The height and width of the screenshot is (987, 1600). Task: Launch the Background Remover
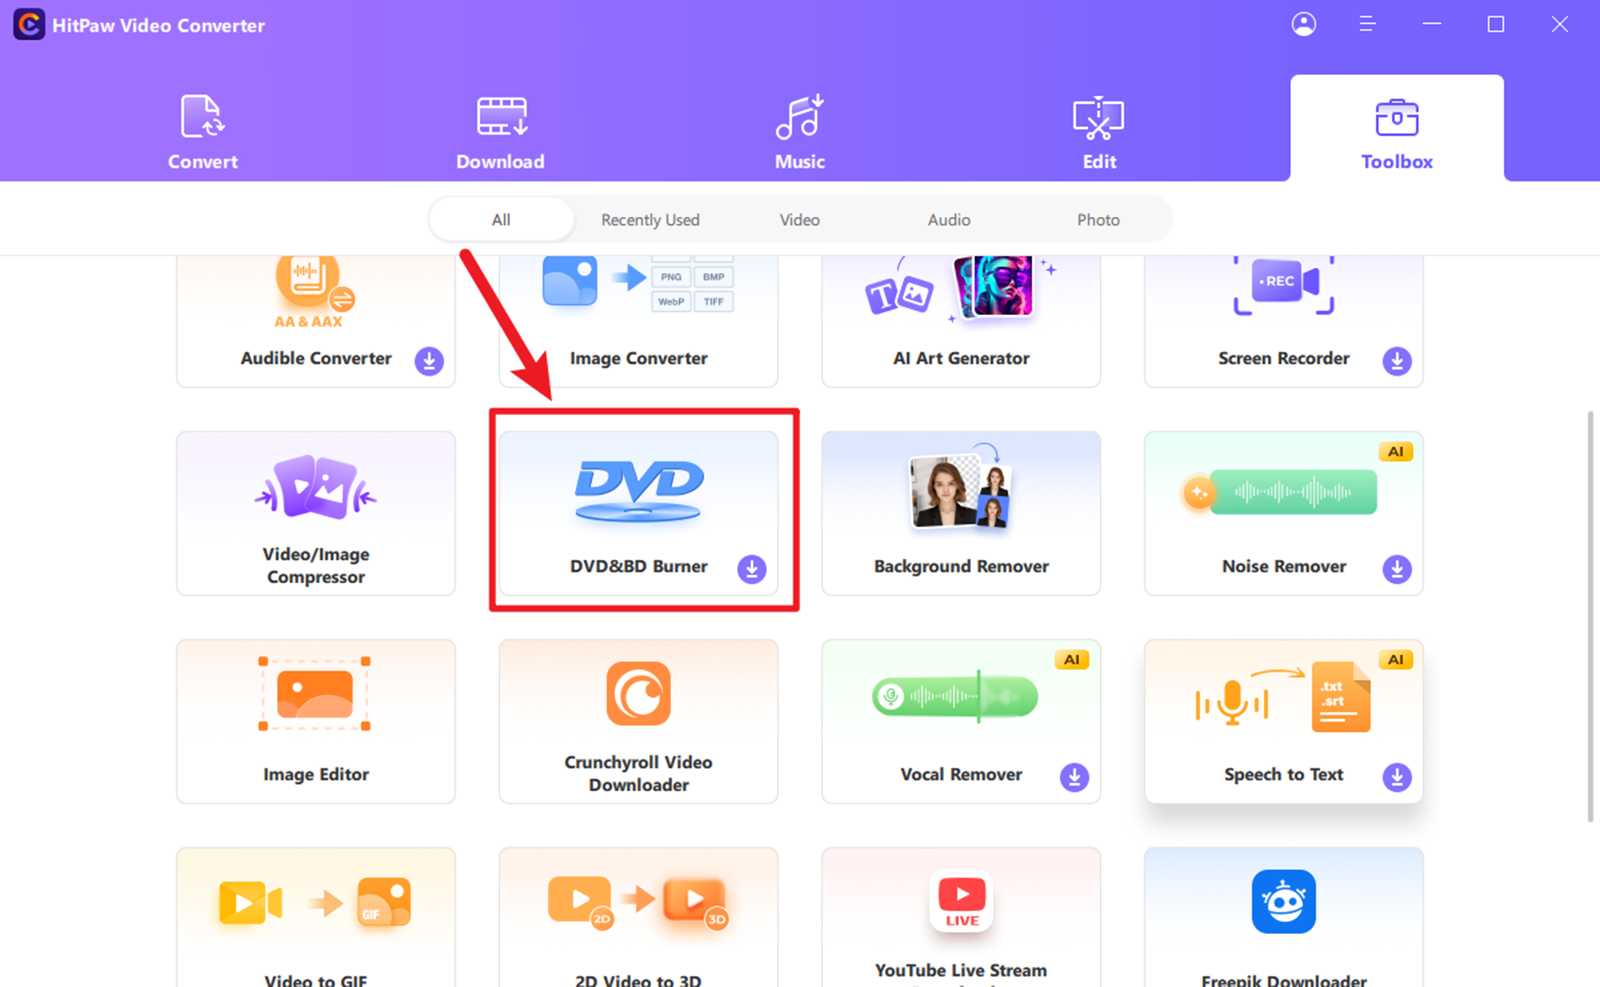click(x=960, y=513)
